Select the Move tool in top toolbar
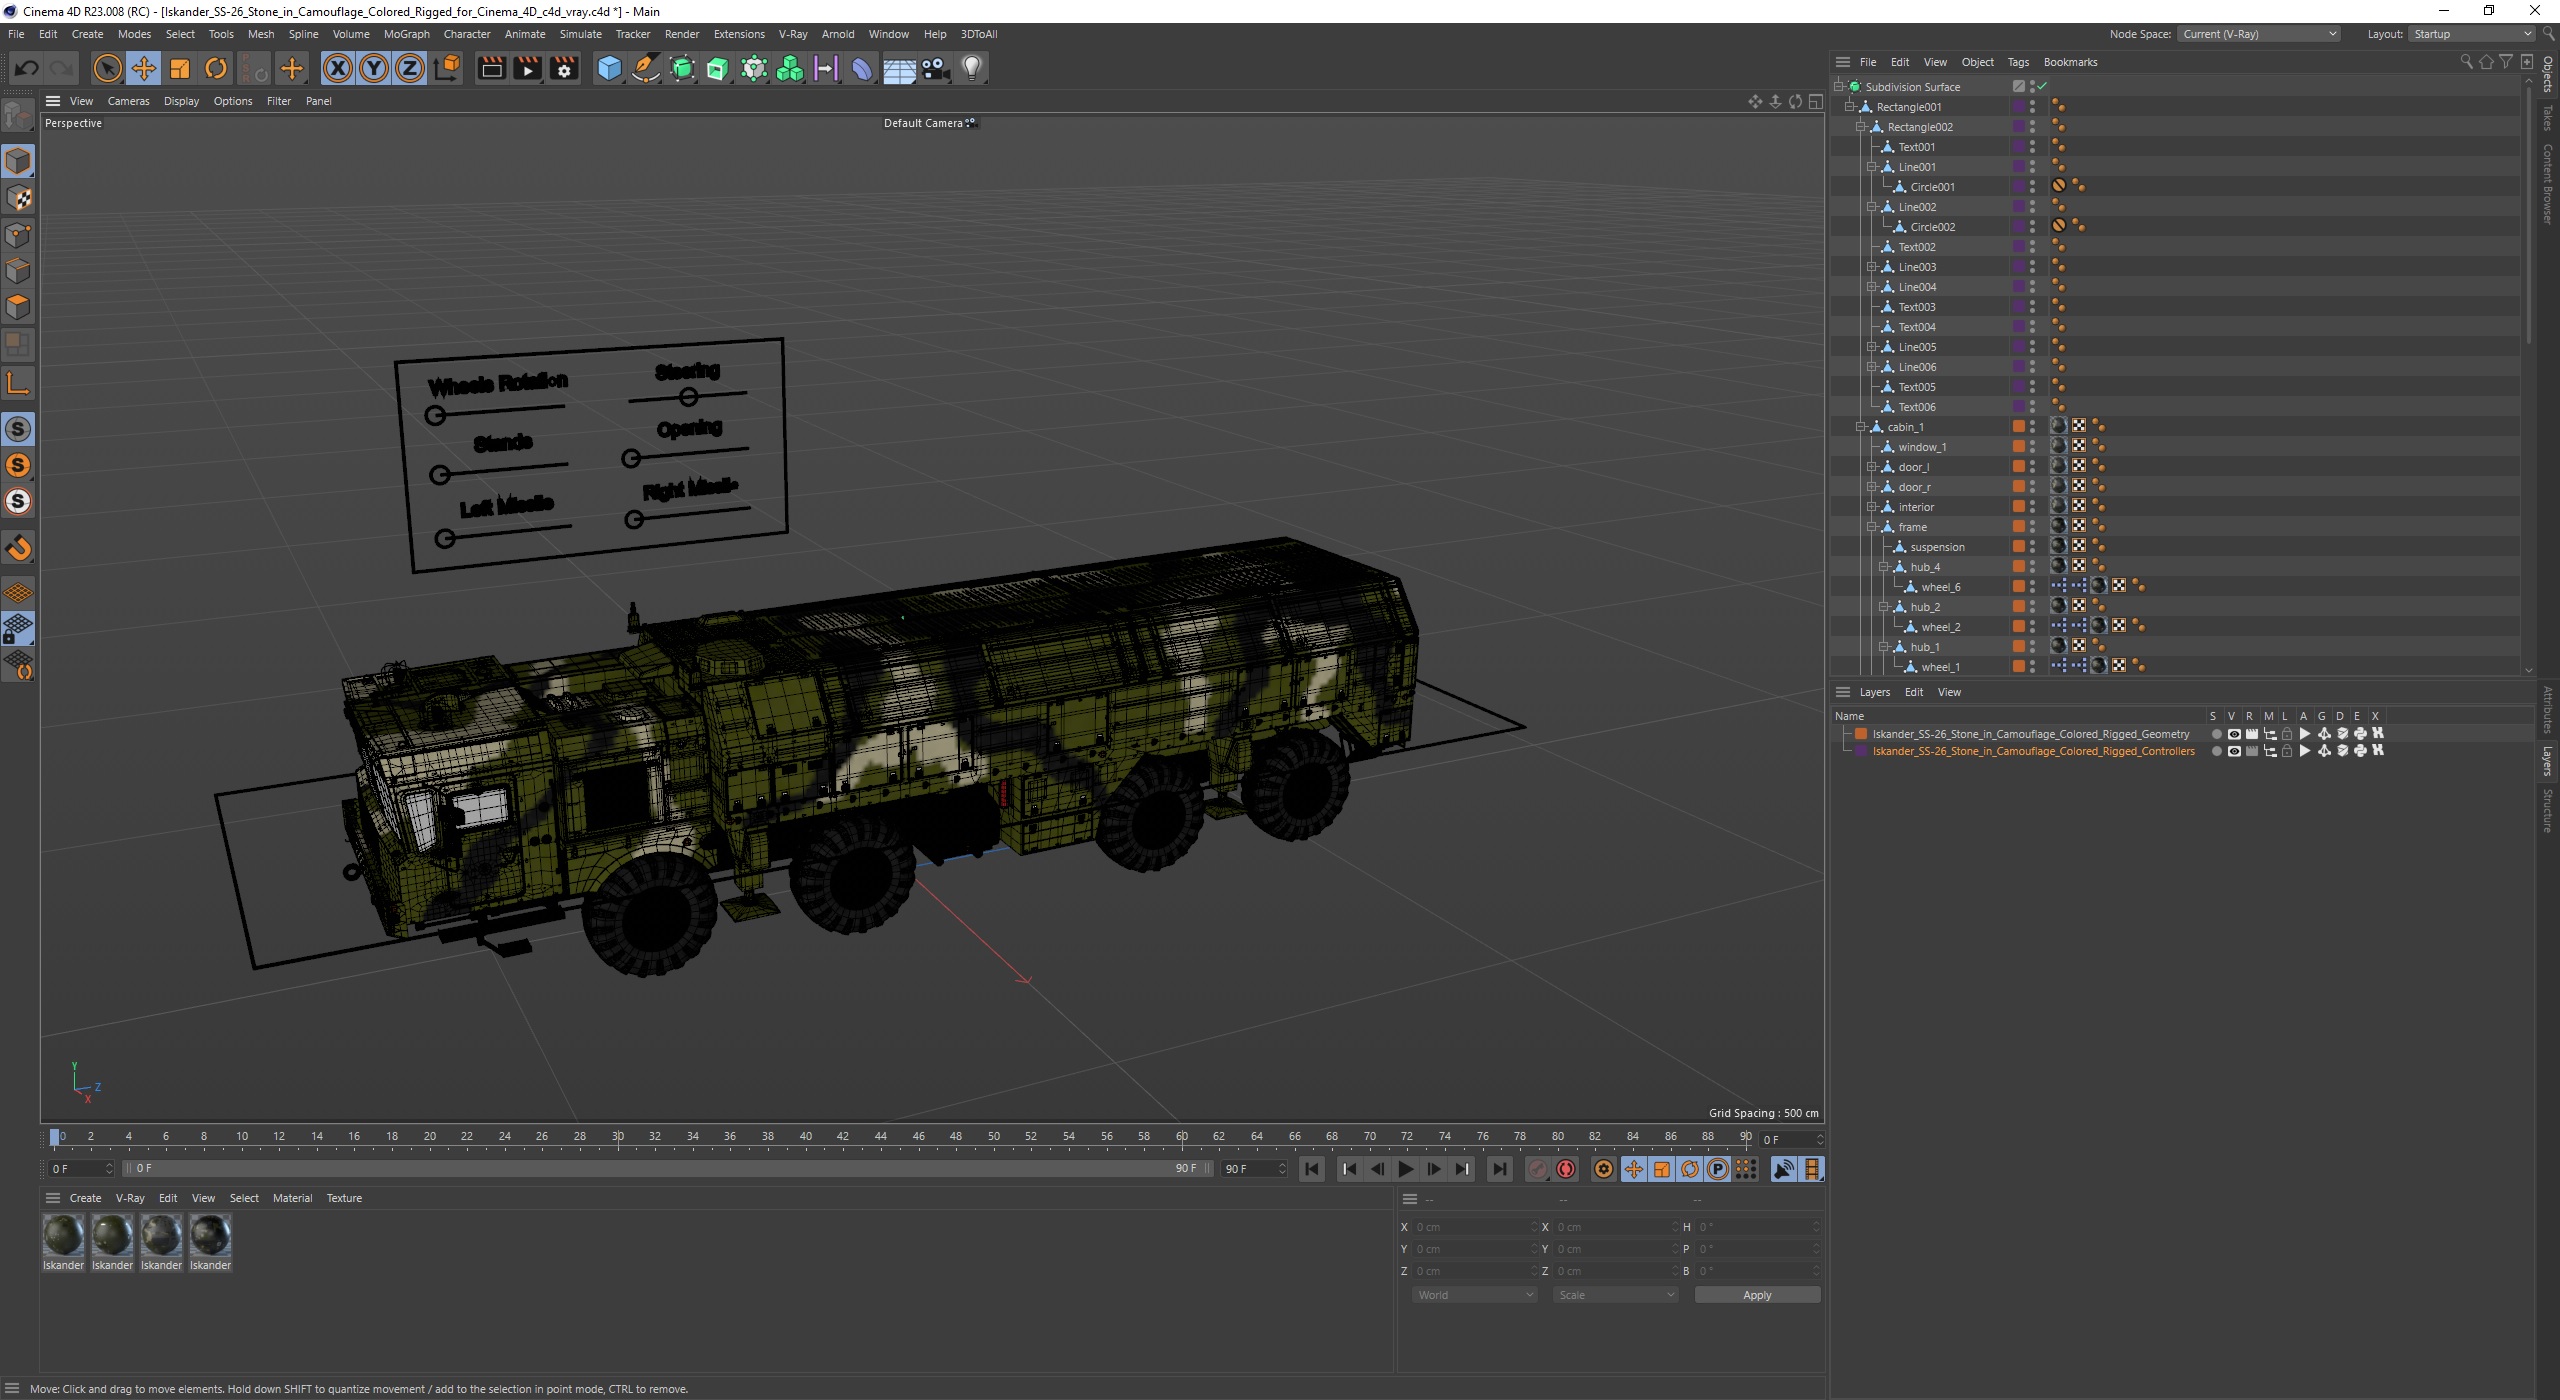The width and height of the screenshot is (2560, 1400). tap(144, 68)
